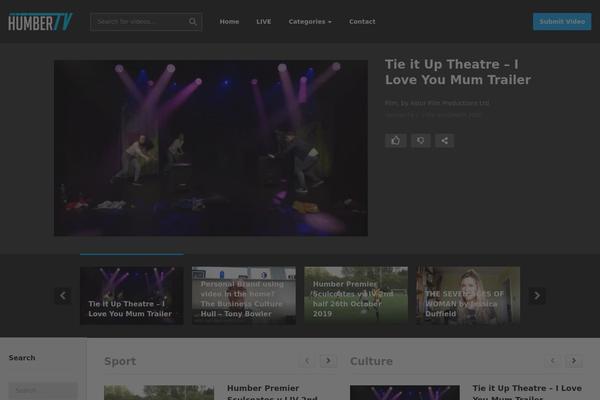Select the Personal Brand Tony Bowler thumbnail
The image size is (600, 400).
(244, 295)
